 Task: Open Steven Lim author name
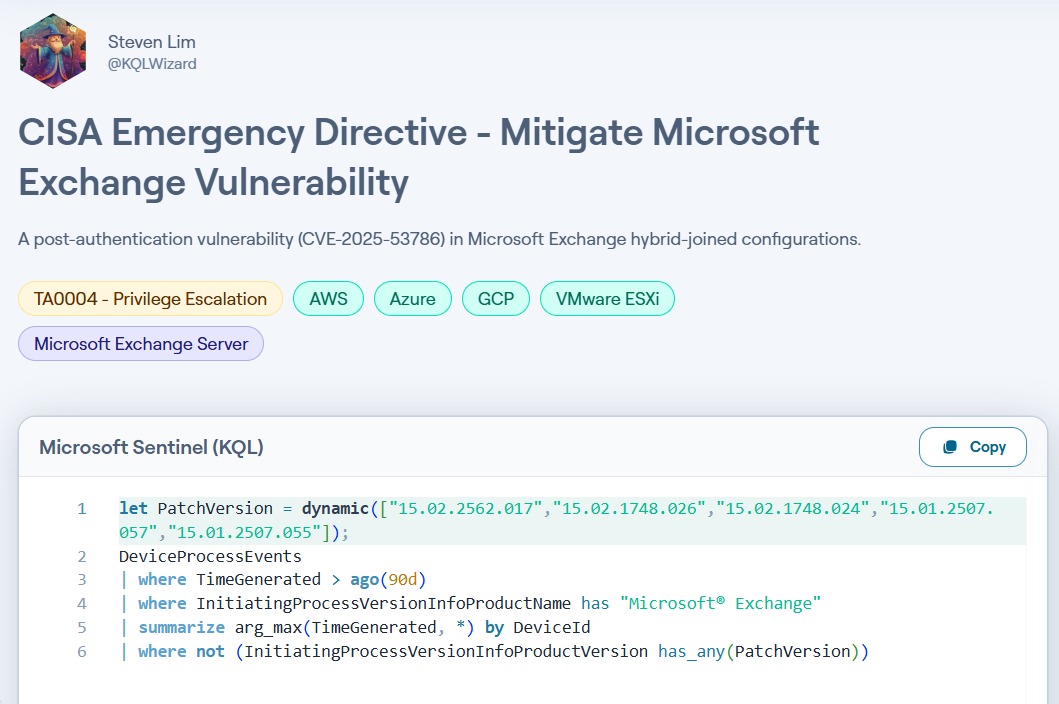pos(151,42)
